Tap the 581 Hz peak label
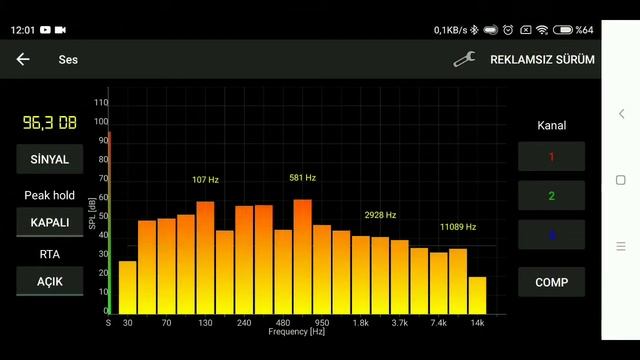The width and height of the screenshot is (640, 360). (302, 178)
